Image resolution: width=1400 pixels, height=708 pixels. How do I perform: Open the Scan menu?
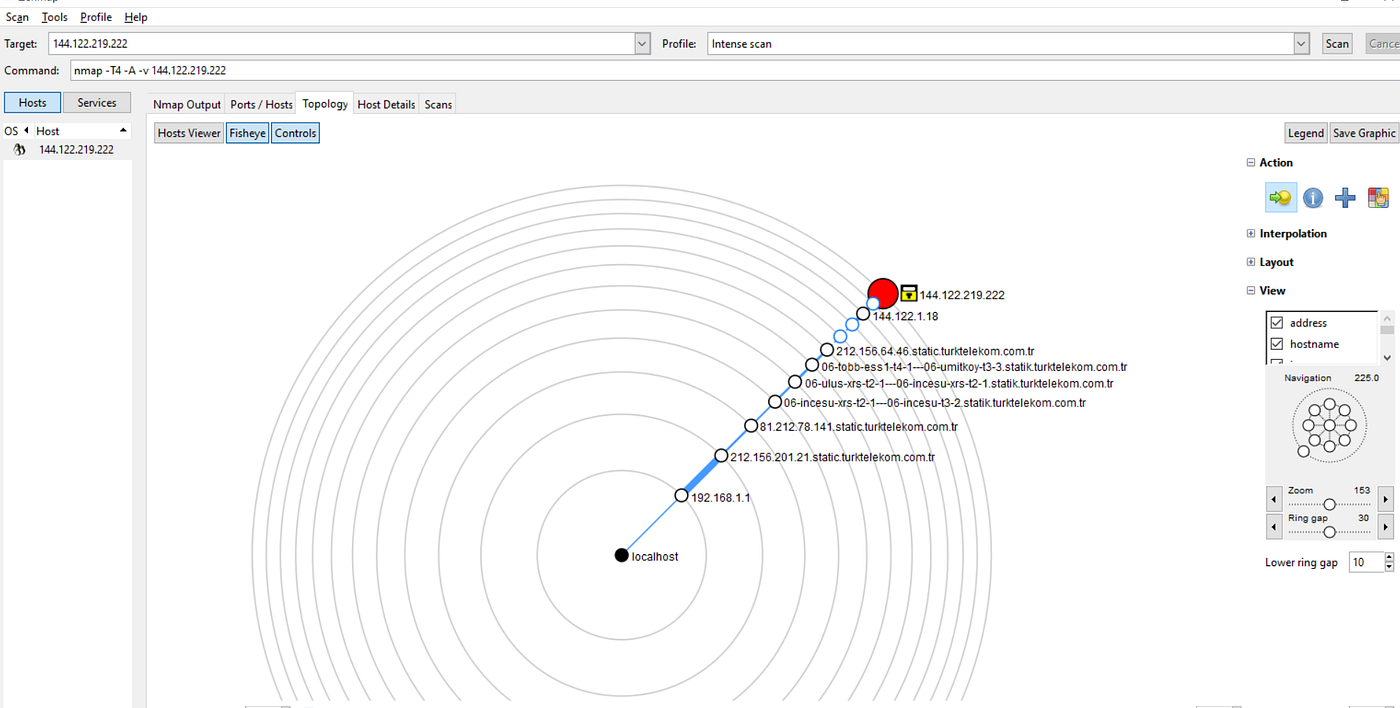[x=17, y=17]
